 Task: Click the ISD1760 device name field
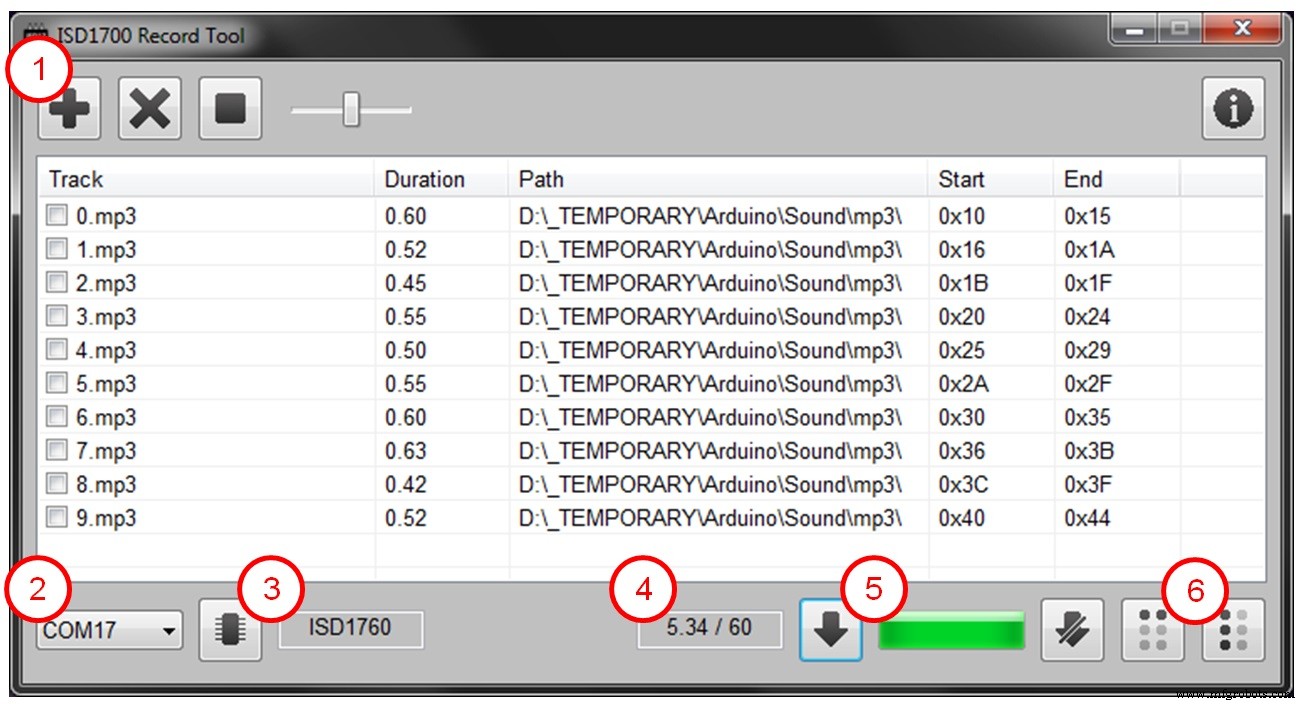352,630
